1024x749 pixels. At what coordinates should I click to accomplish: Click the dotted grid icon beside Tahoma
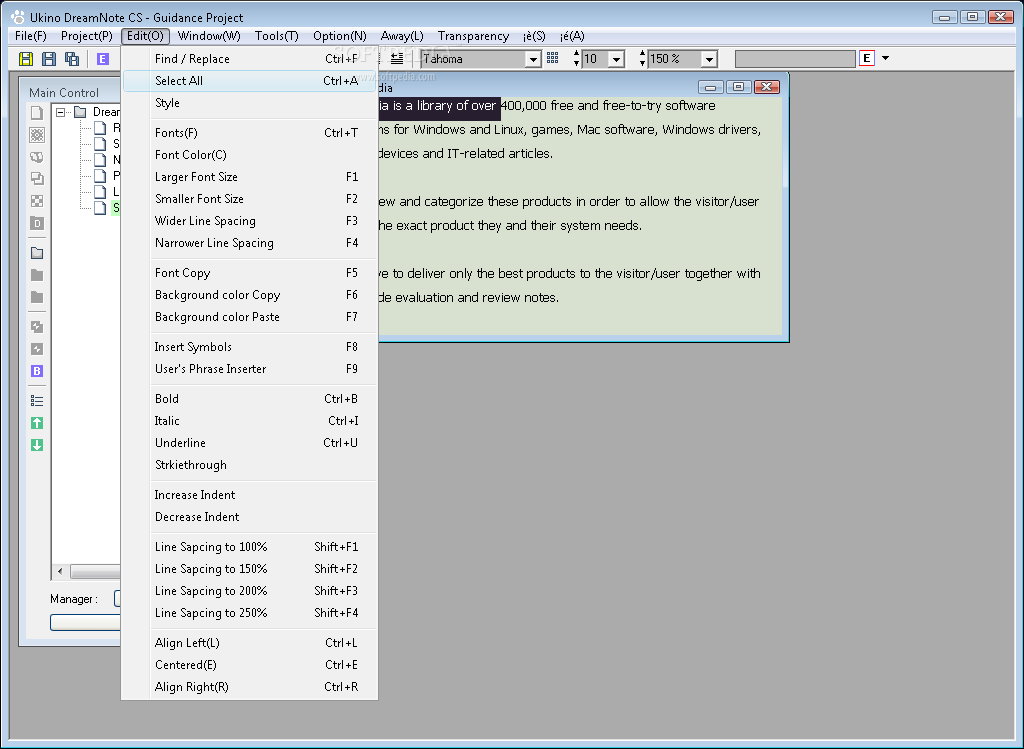click(x=552, y=58)
